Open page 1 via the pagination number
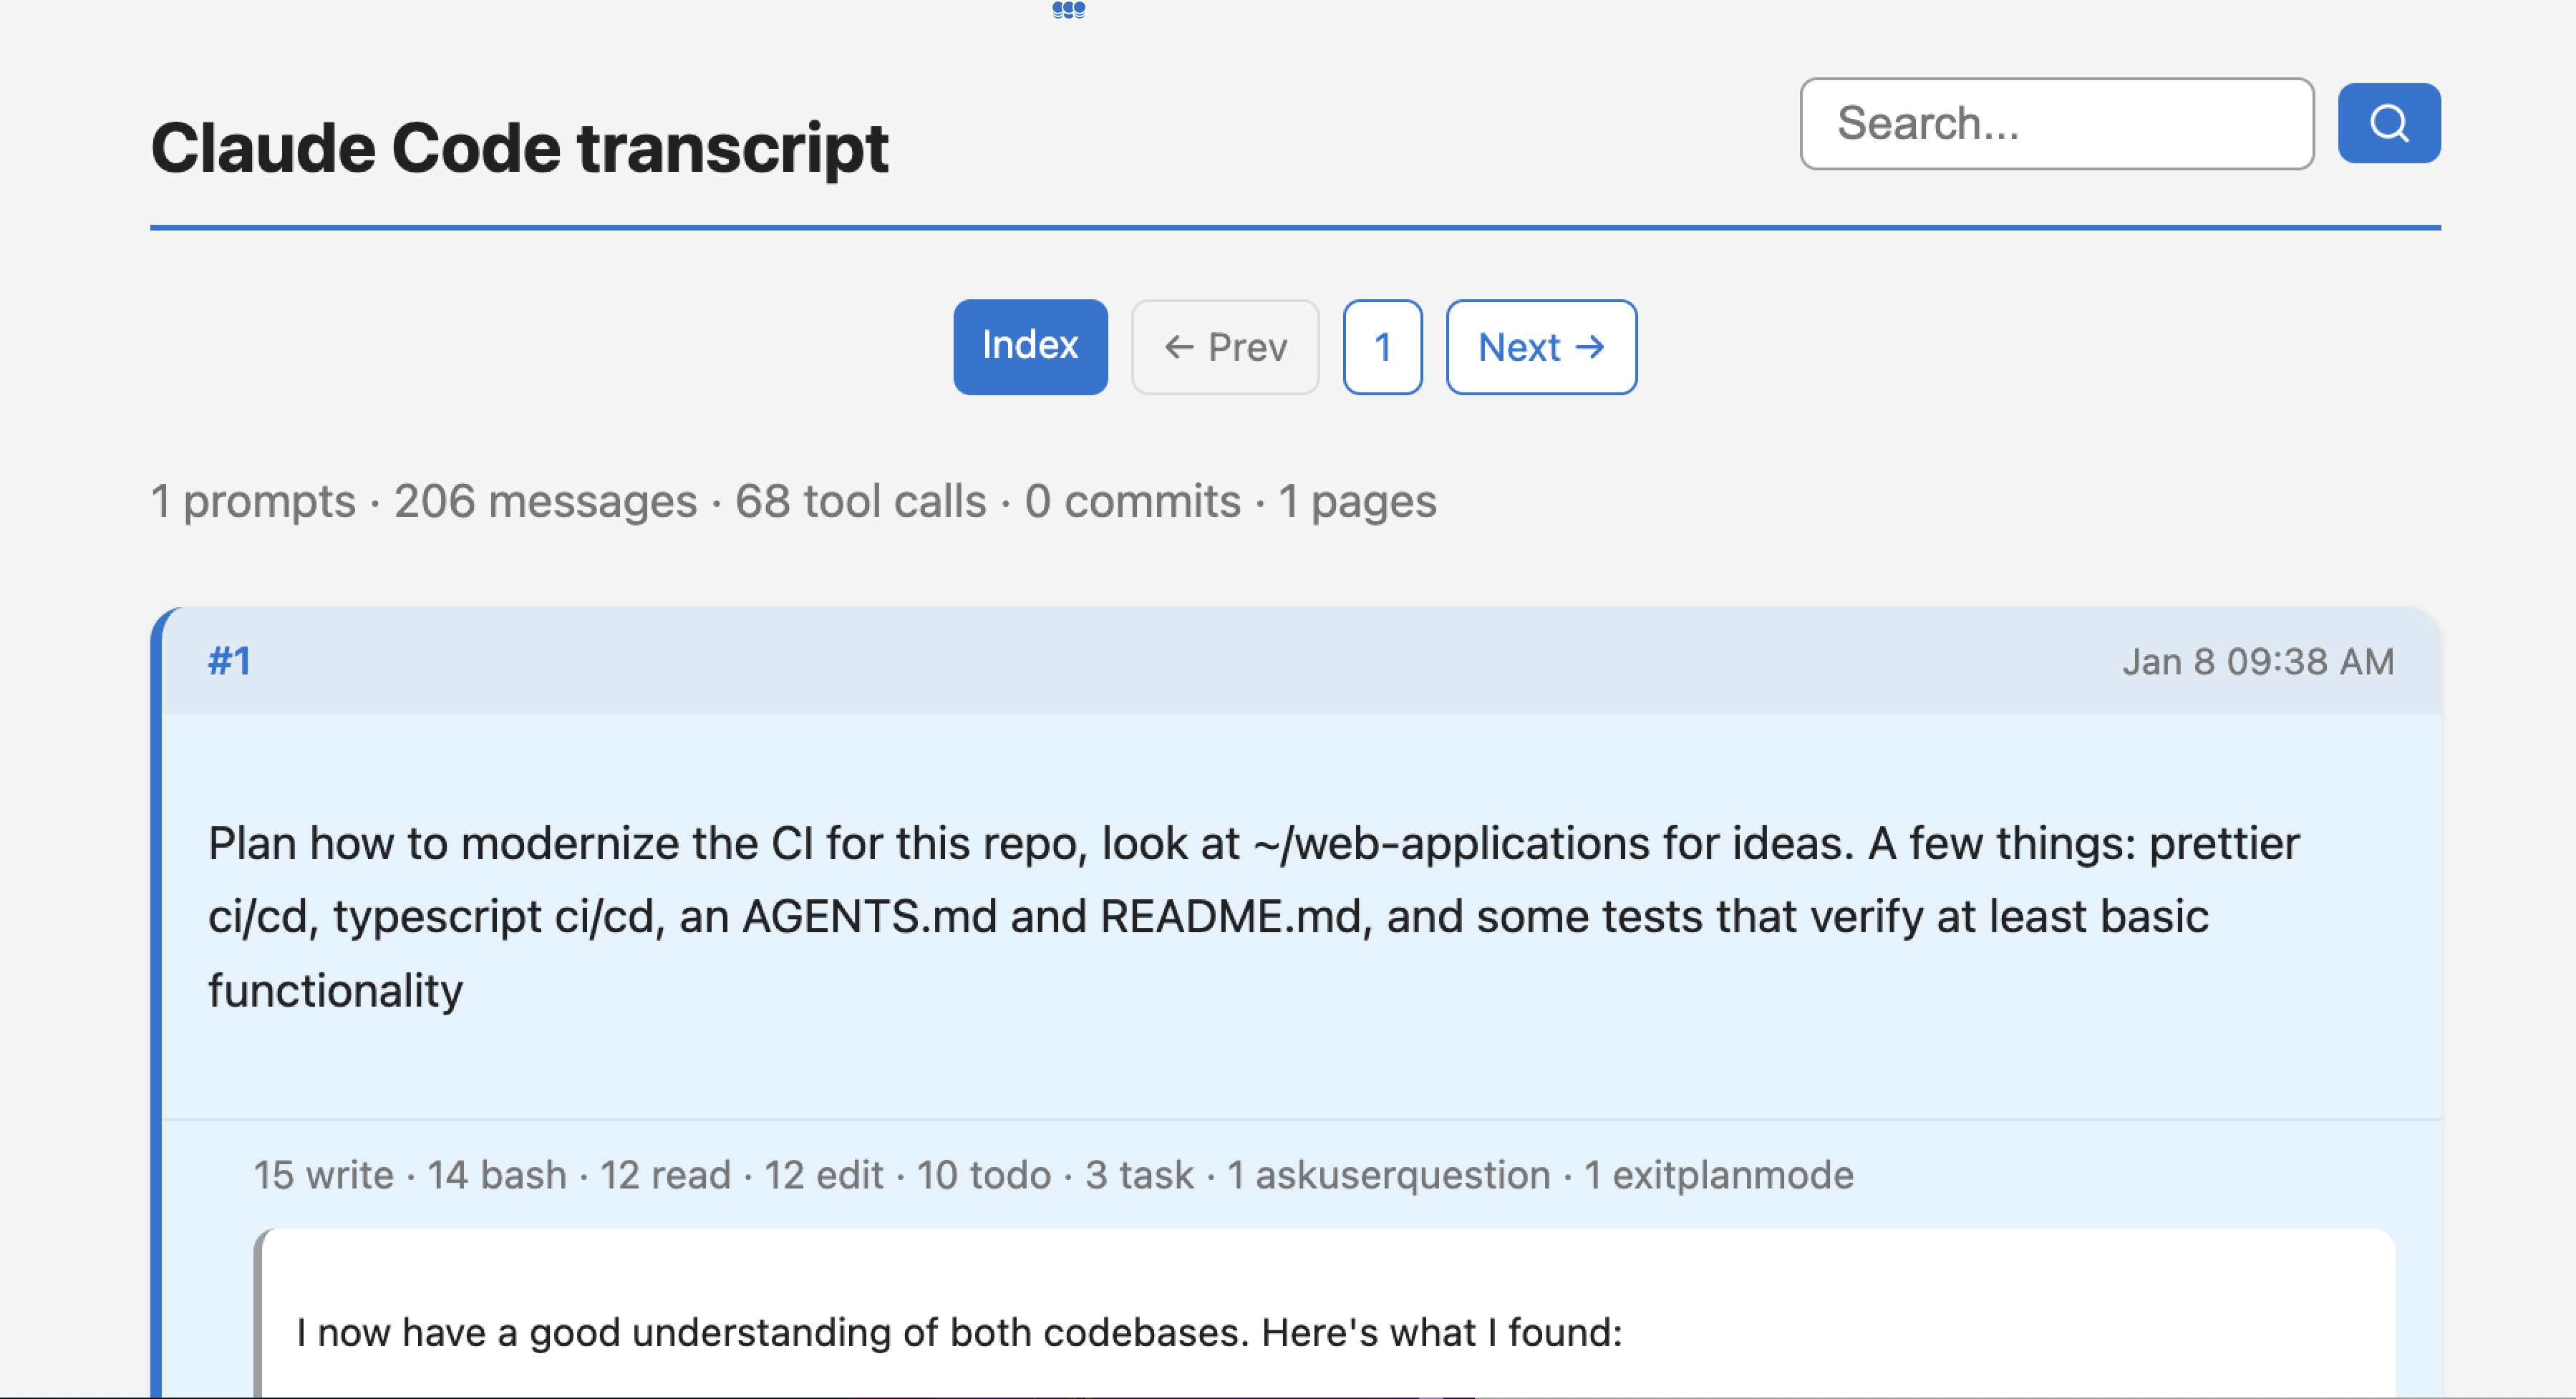 point(1383,347)
